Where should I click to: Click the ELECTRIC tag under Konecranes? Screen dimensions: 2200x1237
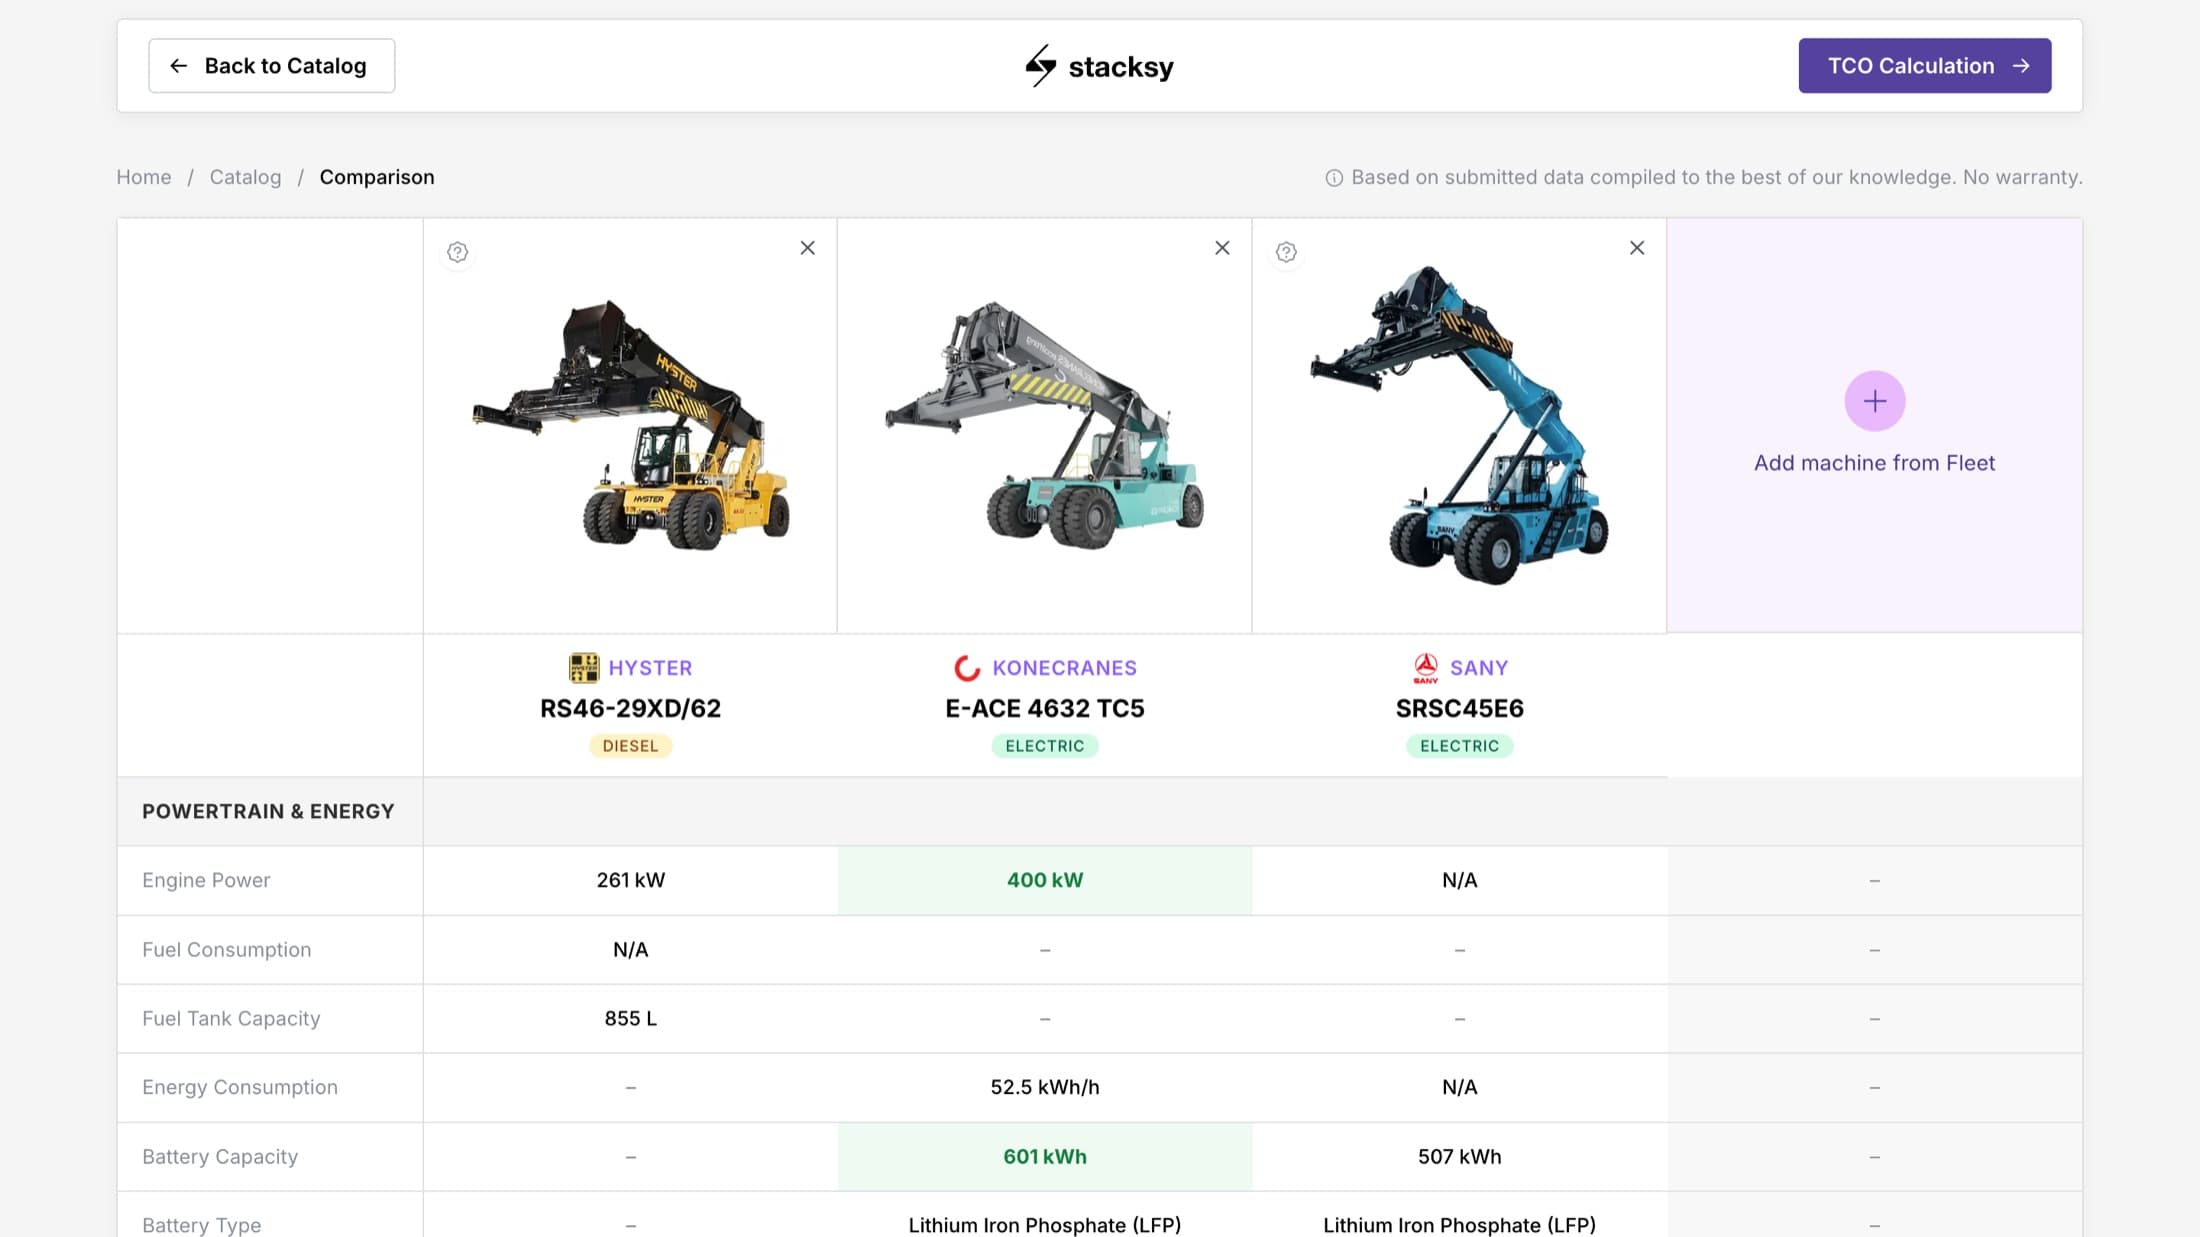[x=1045, y=746]
